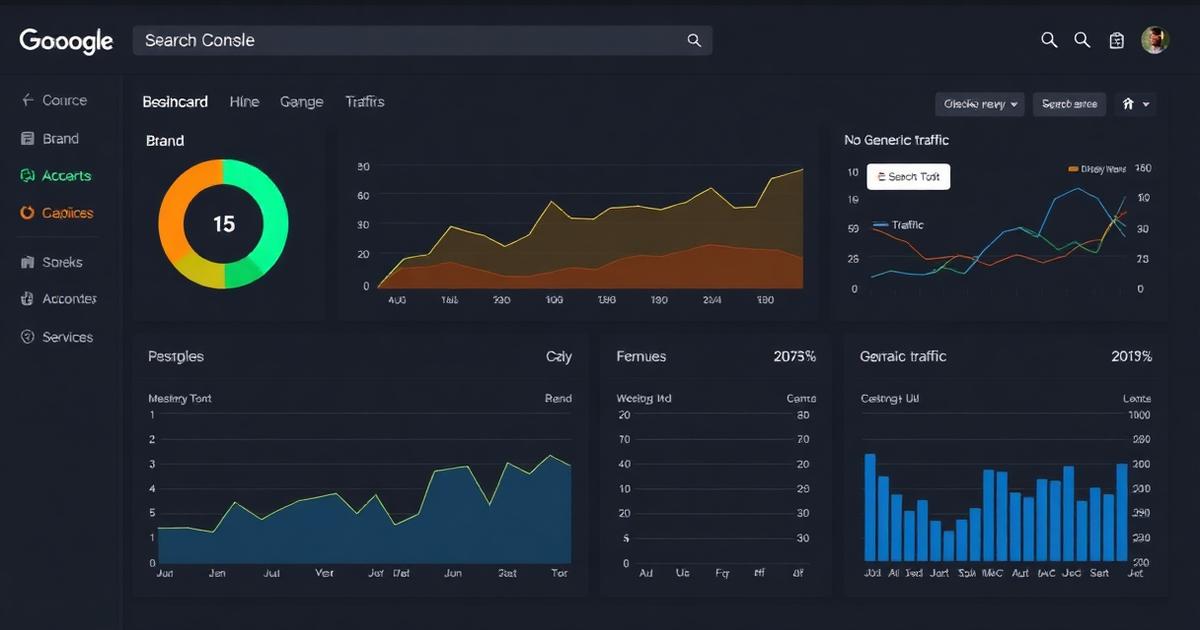Switch to the Hine tab
This screenshot has height=630, width=1200.
pyautogui.click(x=244, y=102)
